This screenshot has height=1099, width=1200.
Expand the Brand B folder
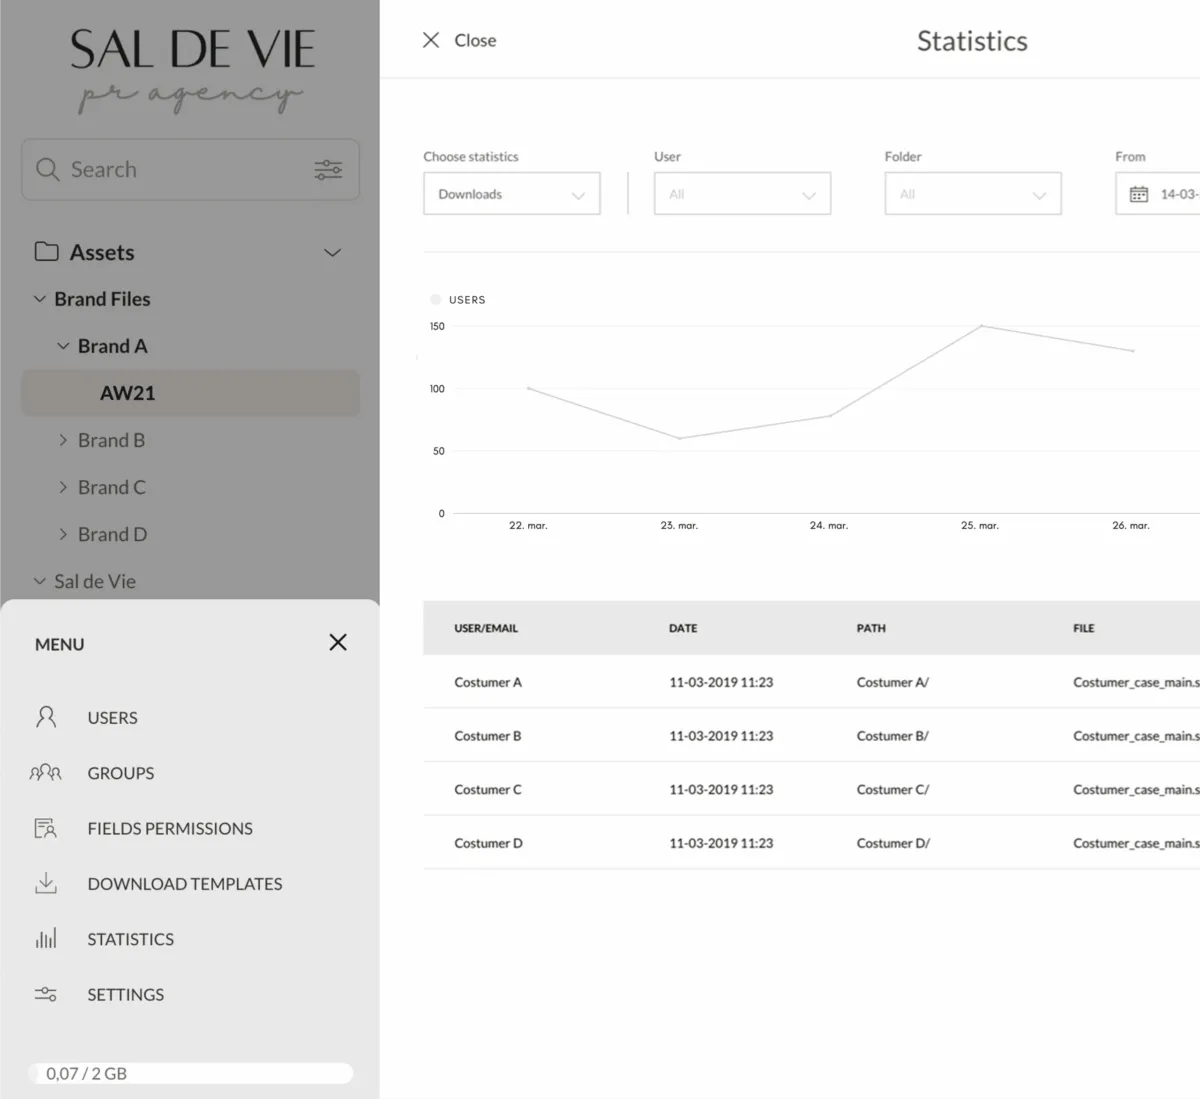[63, 440]
